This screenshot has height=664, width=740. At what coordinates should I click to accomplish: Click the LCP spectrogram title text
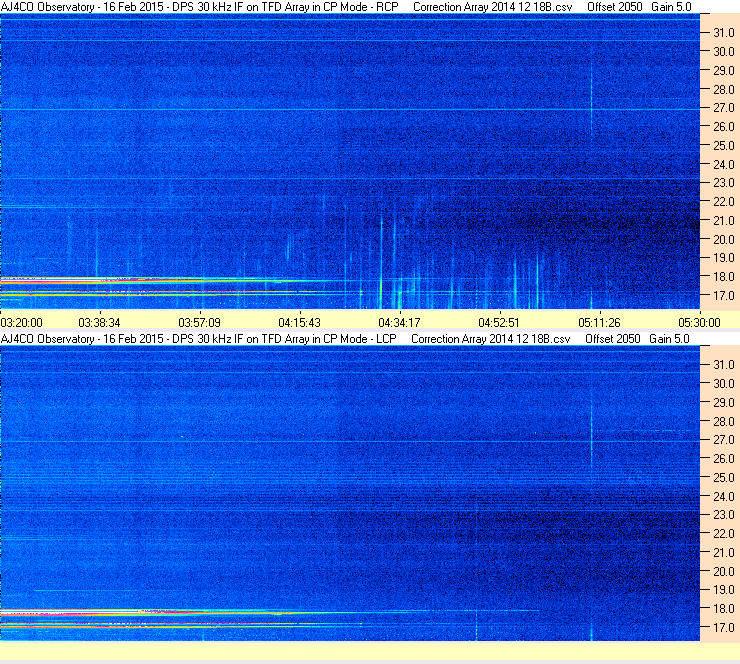tap(199, 339)
